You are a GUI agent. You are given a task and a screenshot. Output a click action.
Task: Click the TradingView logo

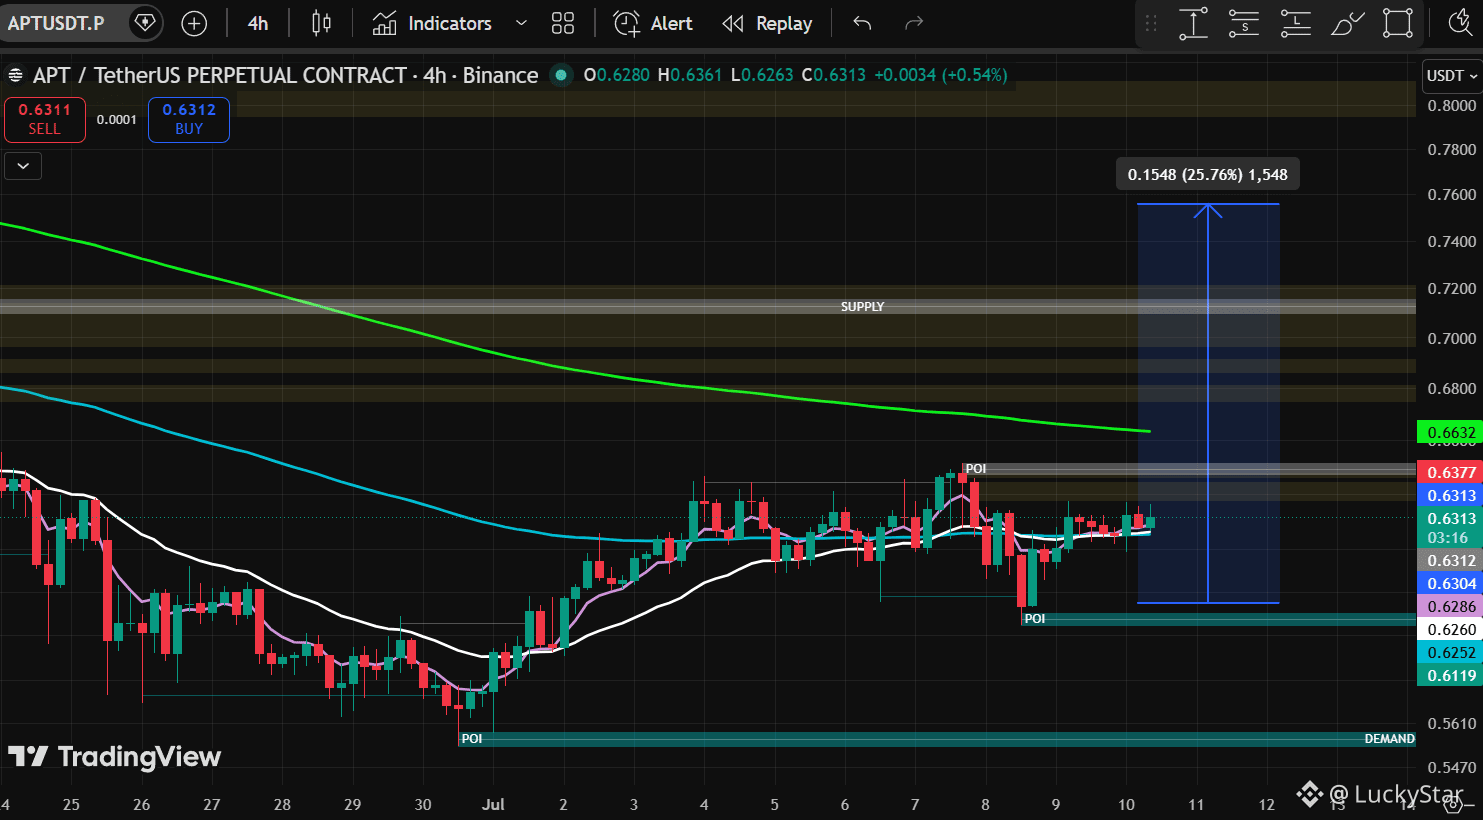(114, 757)
